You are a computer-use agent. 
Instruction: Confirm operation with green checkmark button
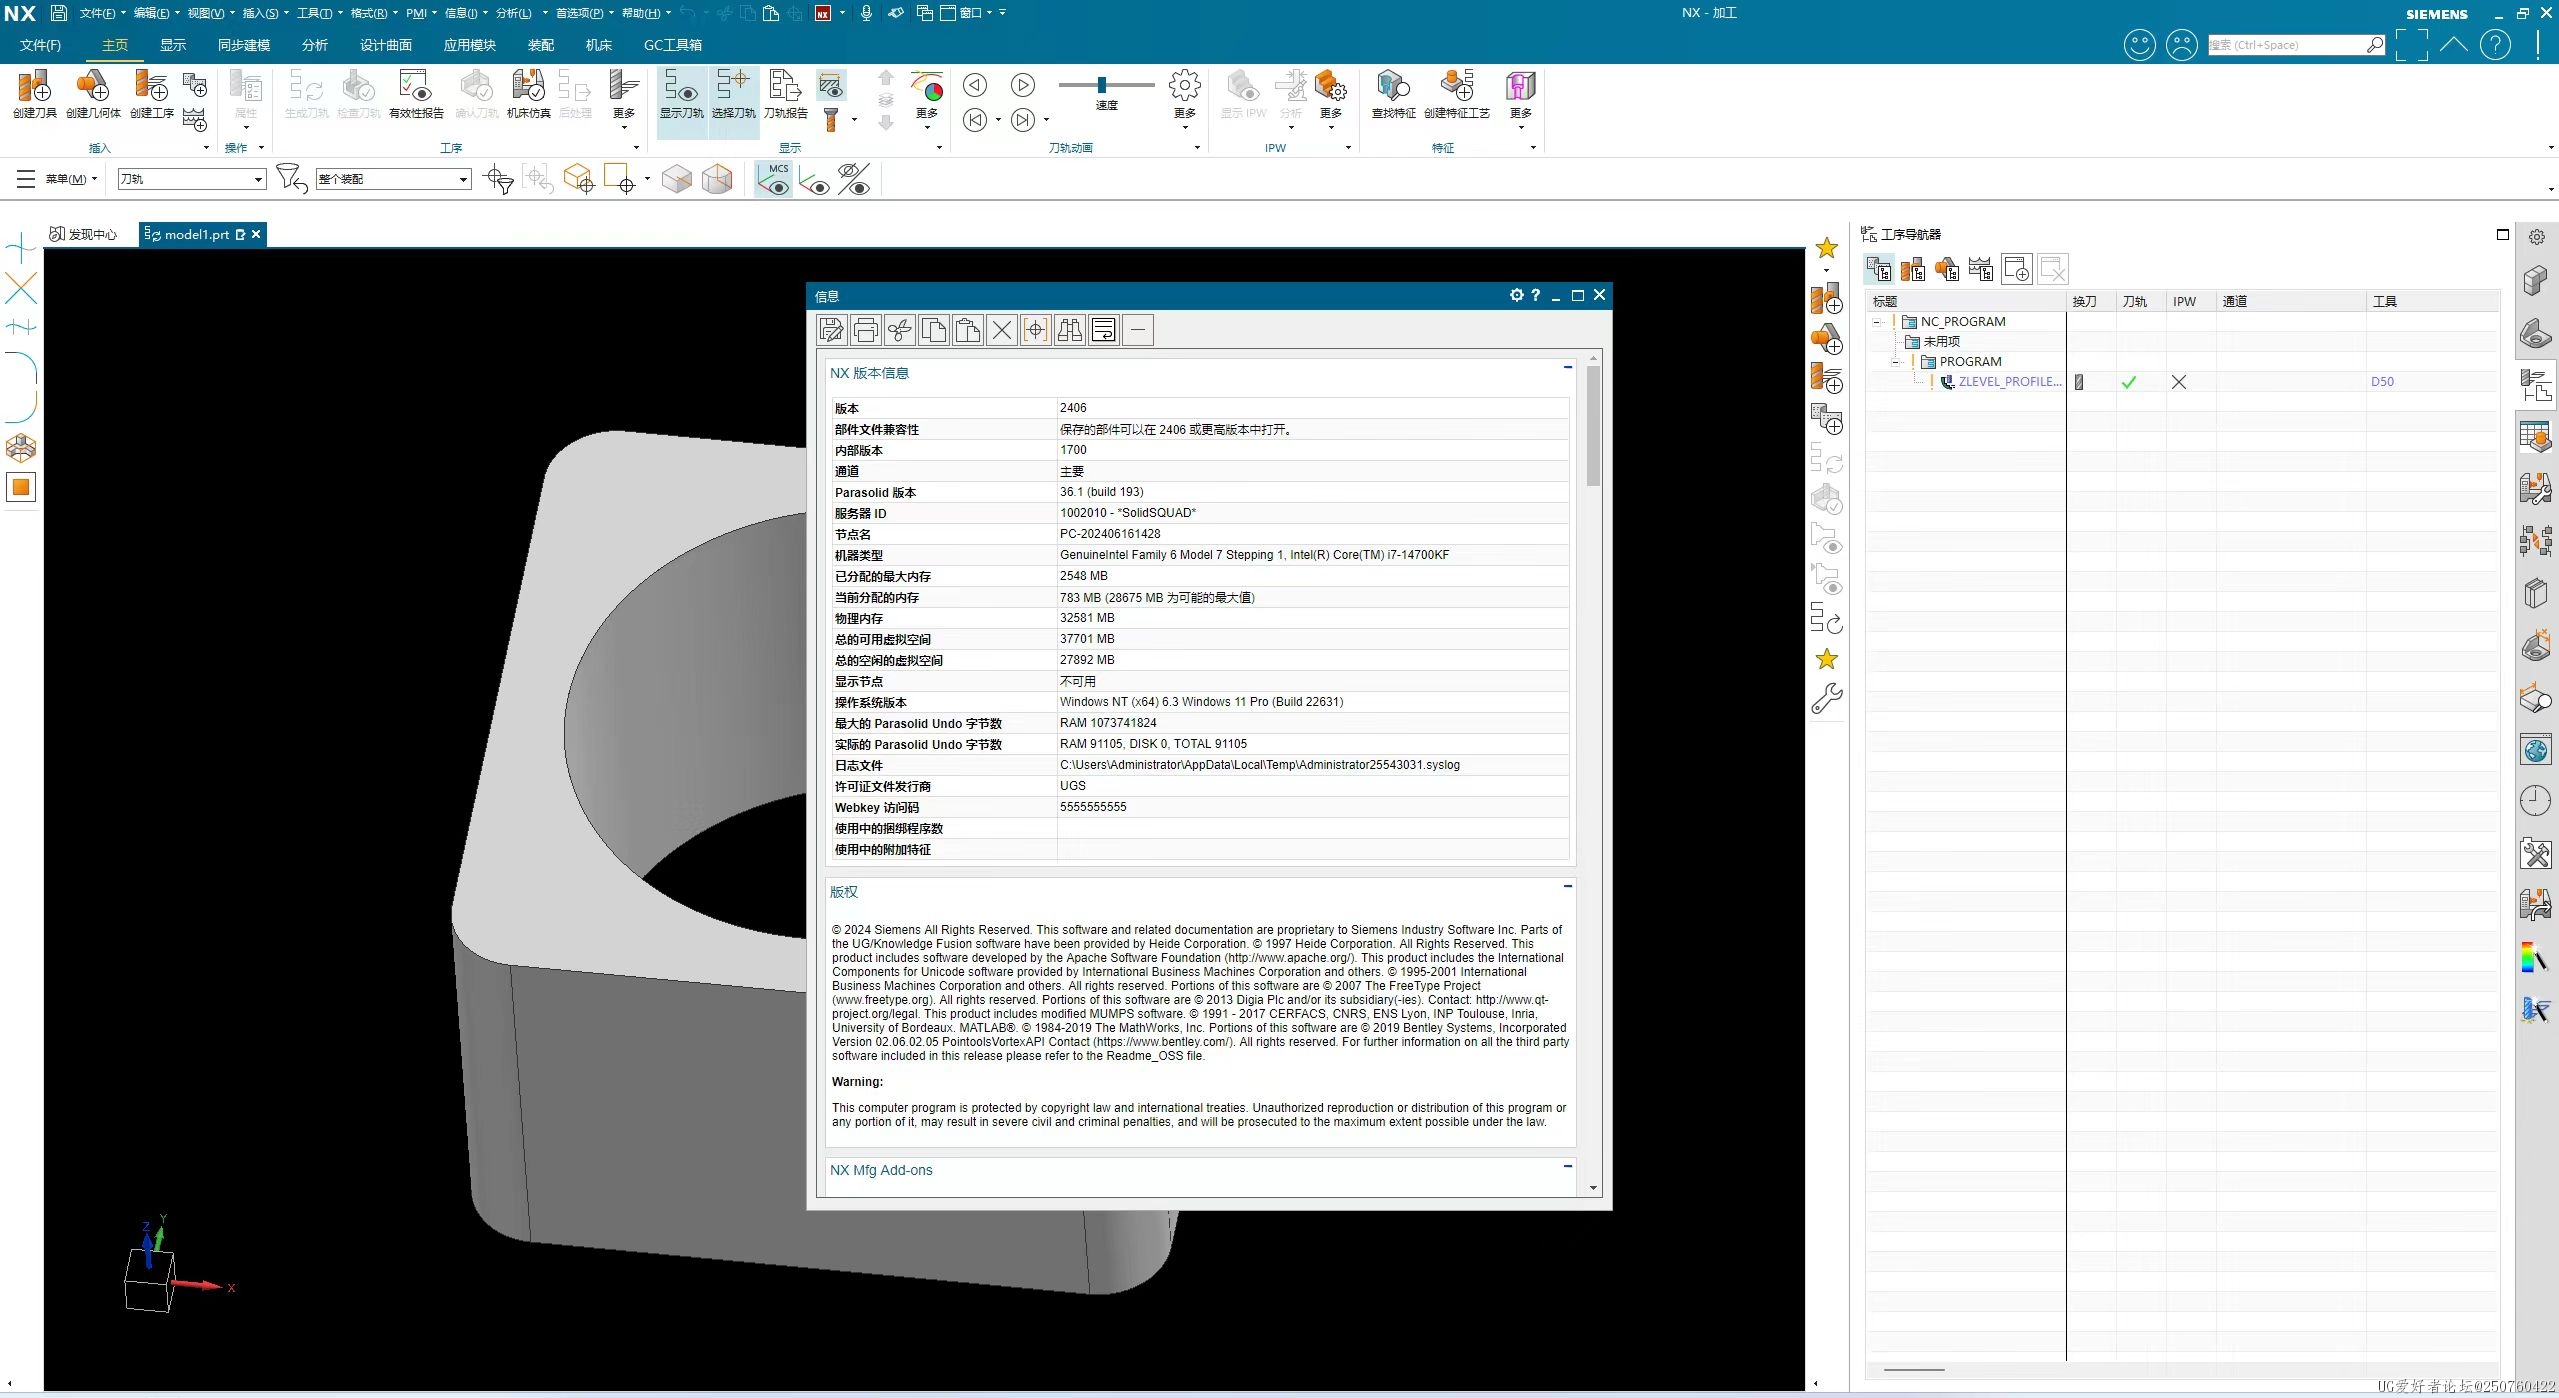pyautogui.click(x=2130, y=380)
